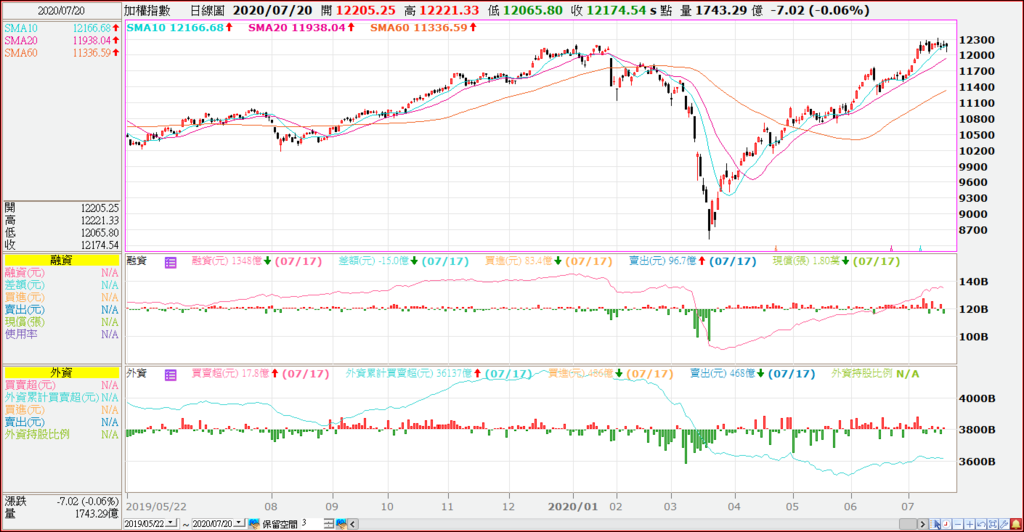This screenshot has height=532, width=1024.
Task: Click 外資累計買賣超(元) row in left panel
Action: (x=62, y=398)
